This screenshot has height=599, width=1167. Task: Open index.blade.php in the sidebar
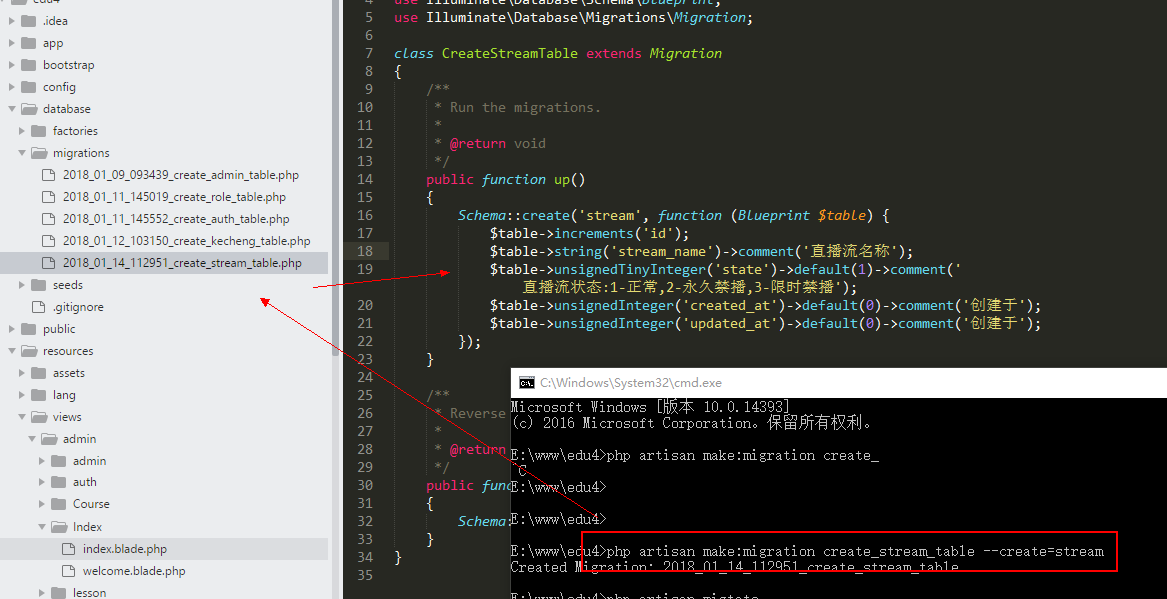point(124,549)
